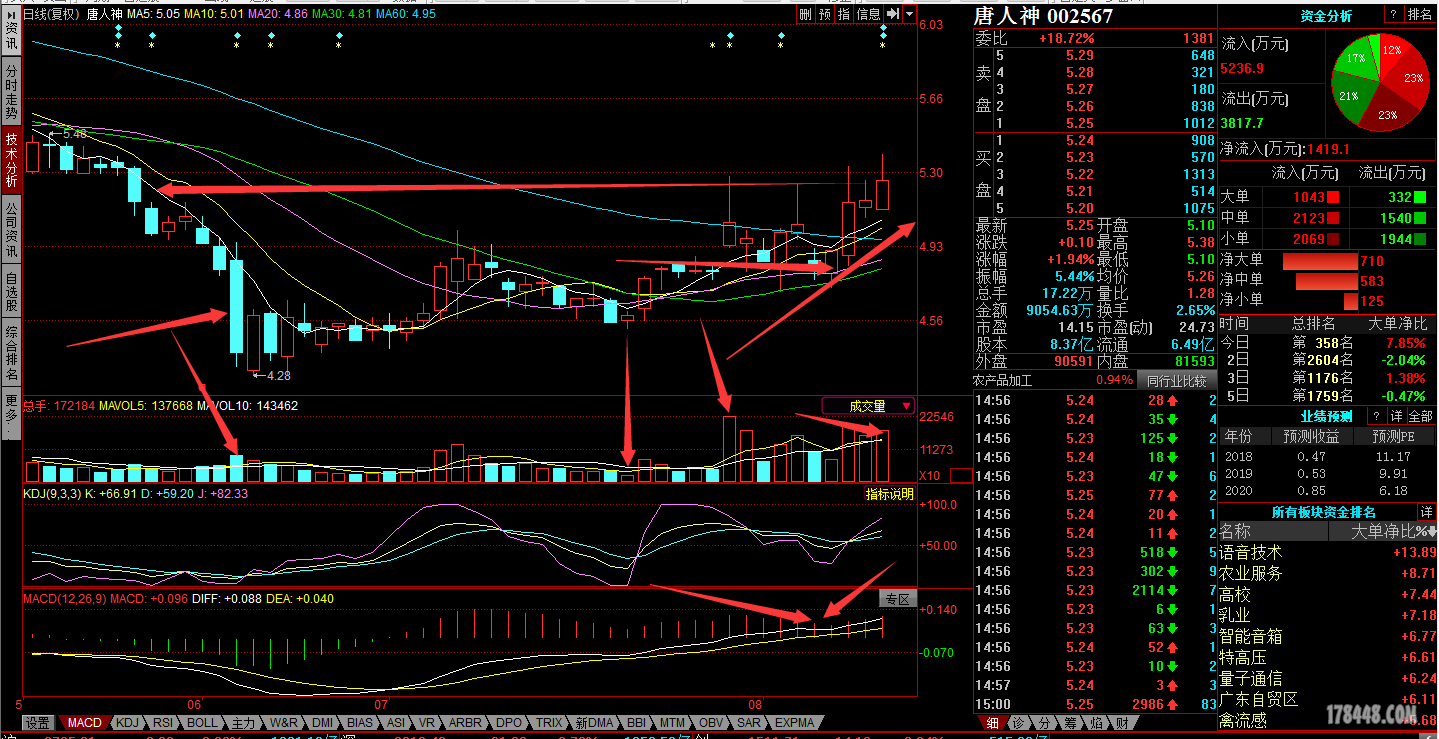Click the 删 button in the chart toolbar

[x=806, y=14]
